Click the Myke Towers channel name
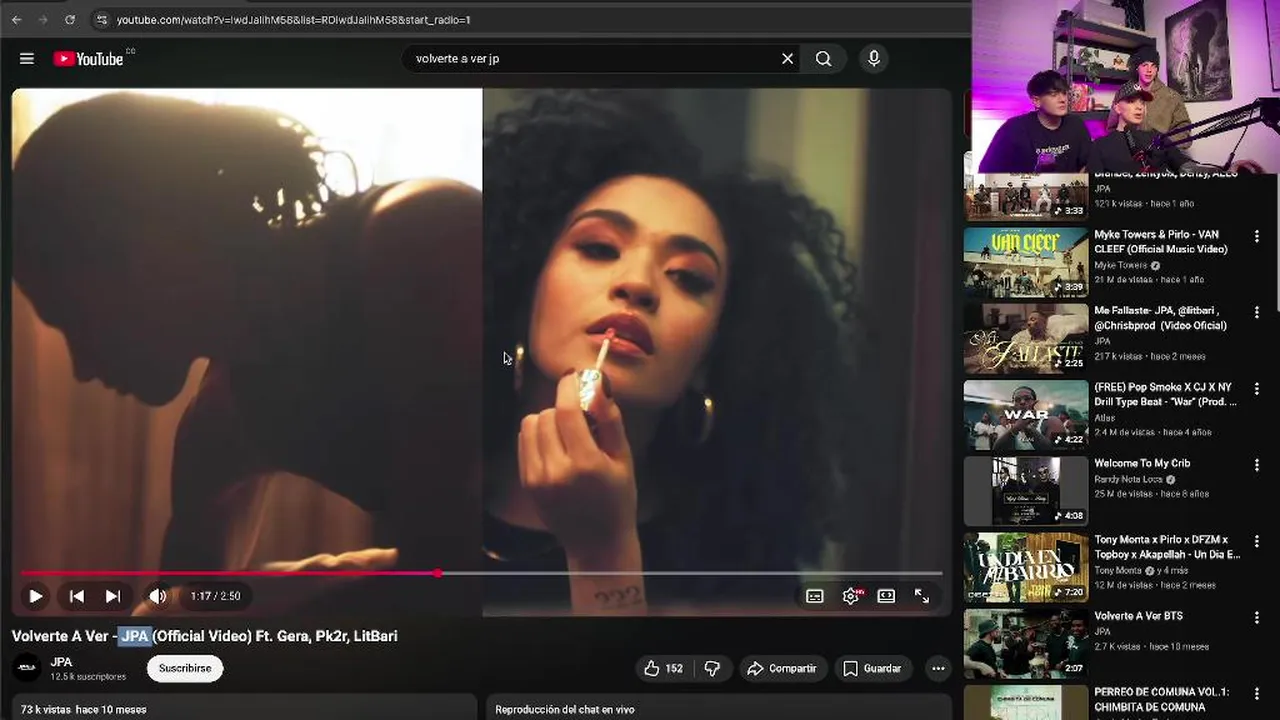This screenshot has width=1280, height=720. tap(1121, 265)
